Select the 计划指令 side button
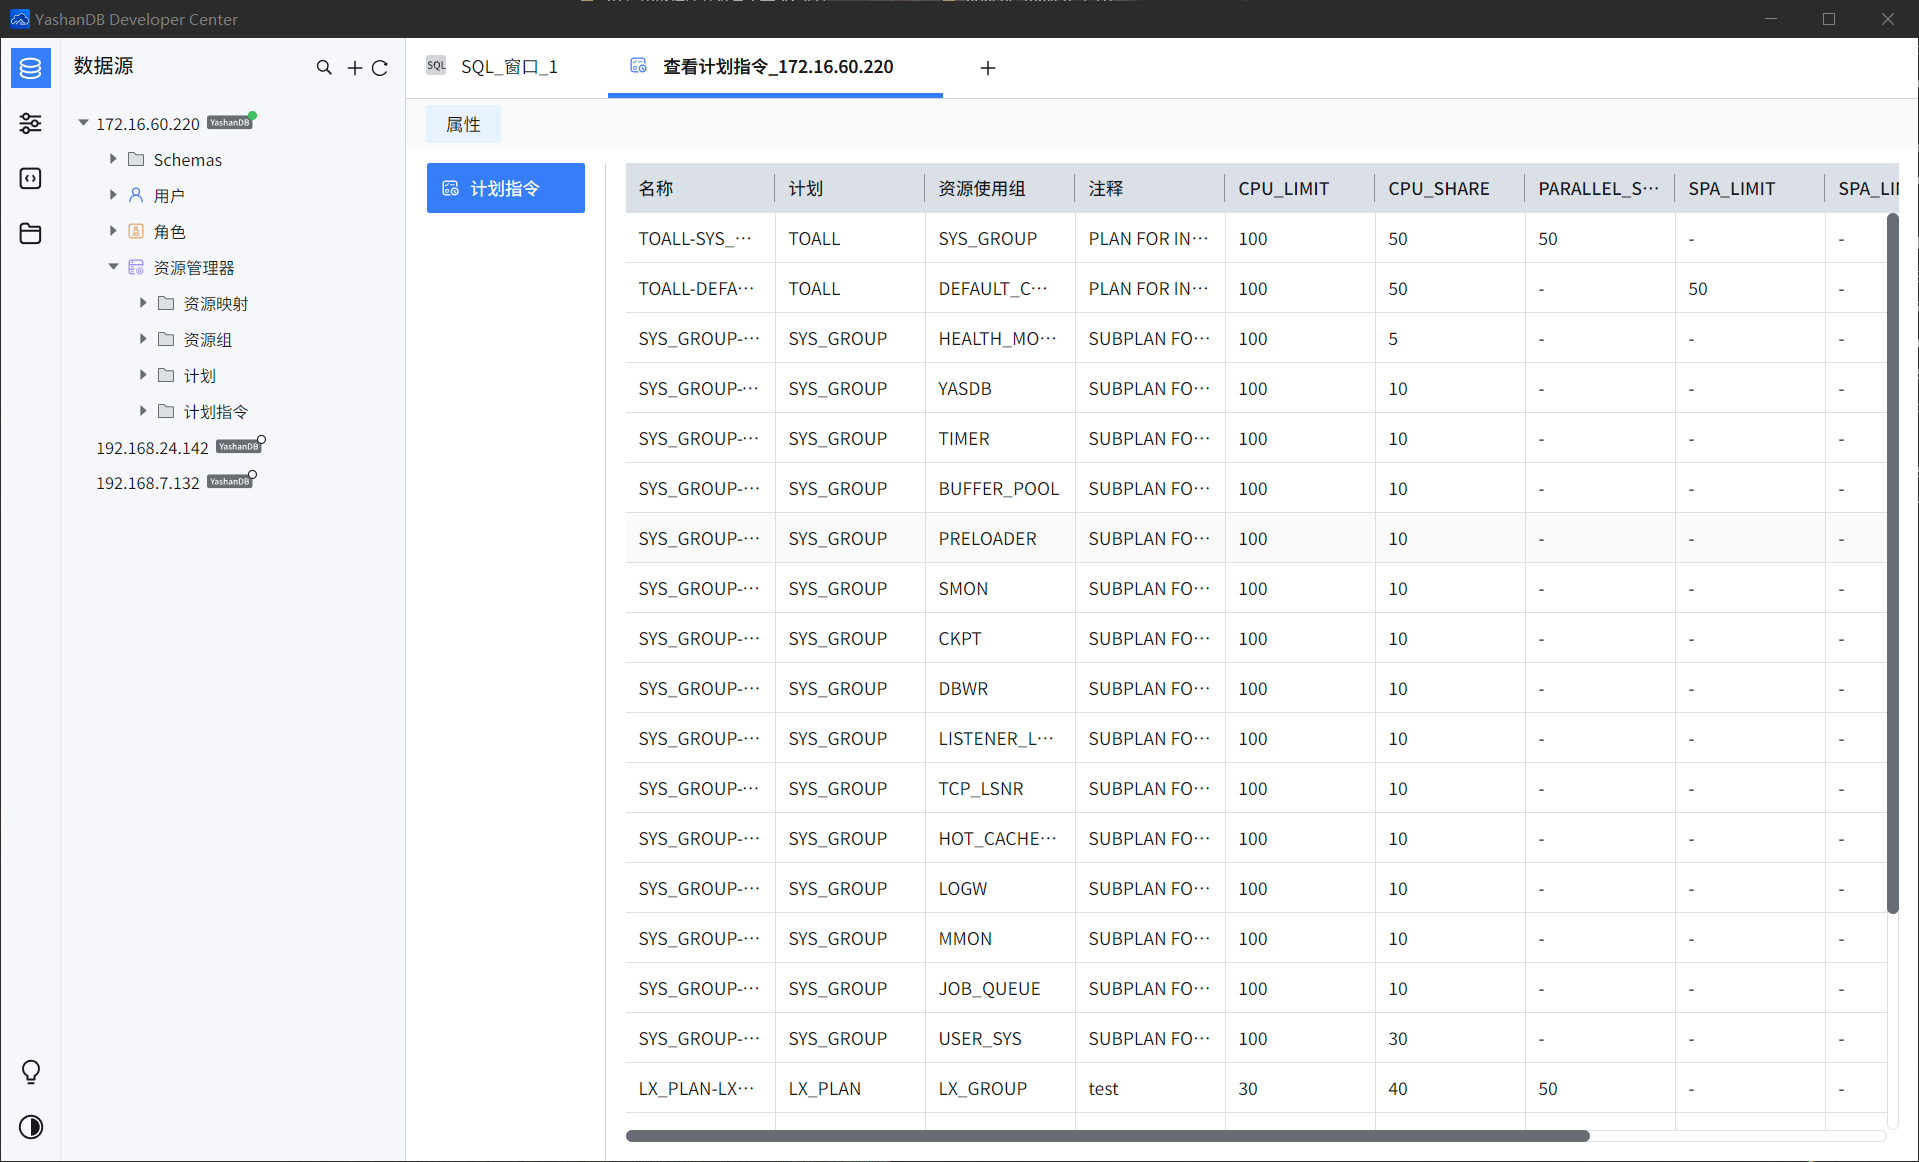 click(506, 188)
